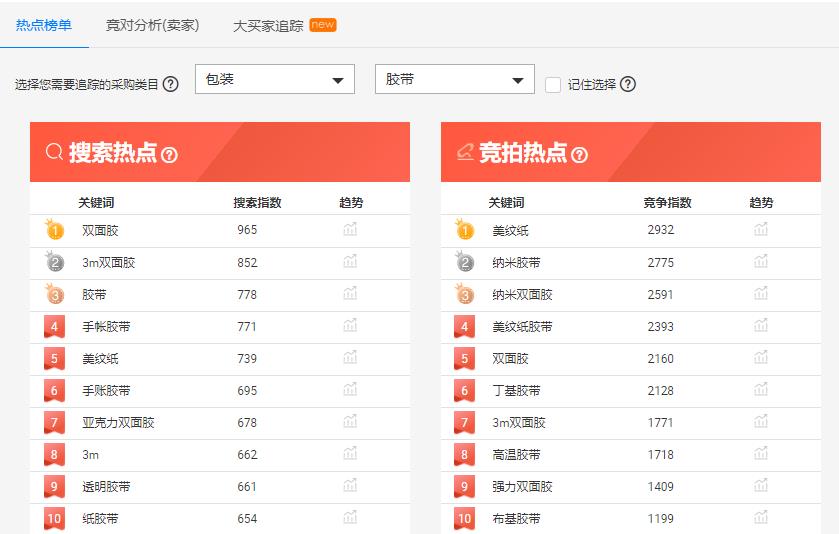
Task: Click help icon beside 搜索热点 heading
Action: pos(169,154)
